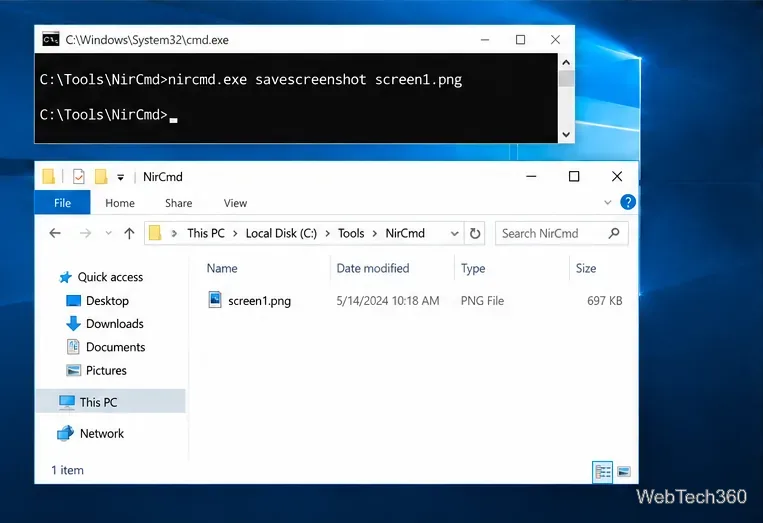Open Explorer Help question mark icon
763x523 pixels.
[x=628, y=202]
